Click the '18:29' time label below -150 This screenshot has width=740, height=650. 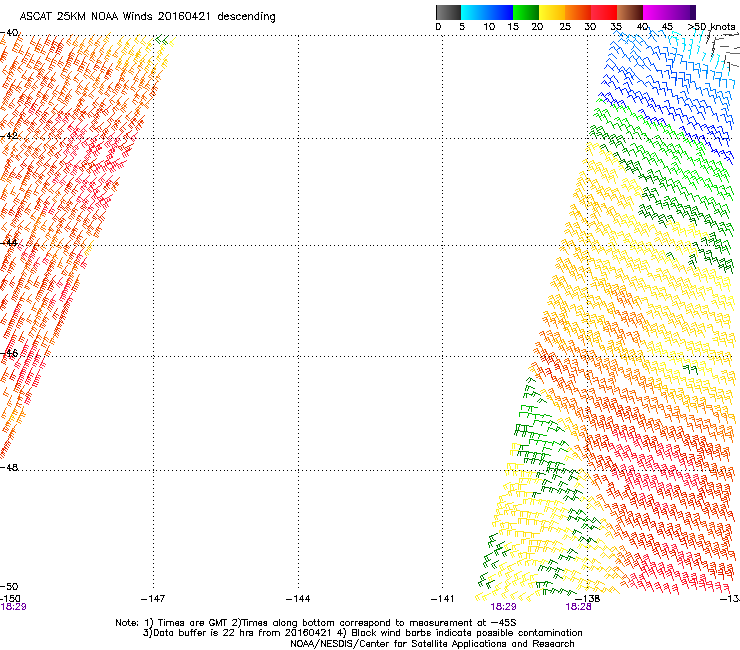tap(13, 607)
